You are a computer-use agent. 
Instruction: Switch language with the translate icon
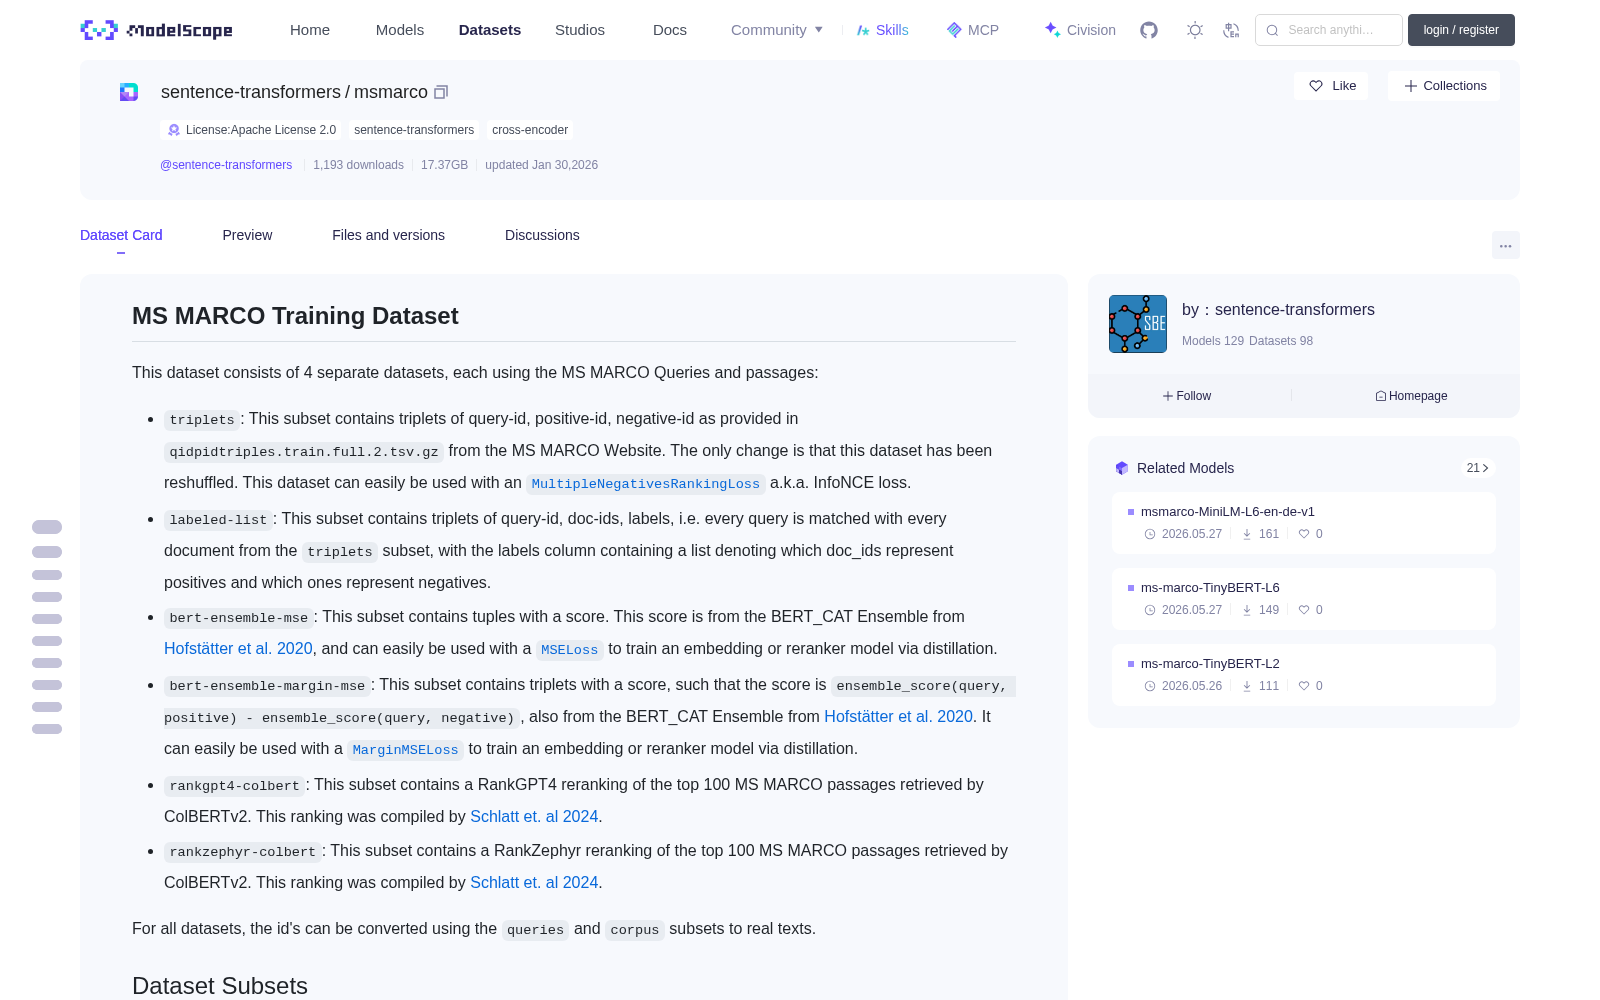pos(1231,30)
